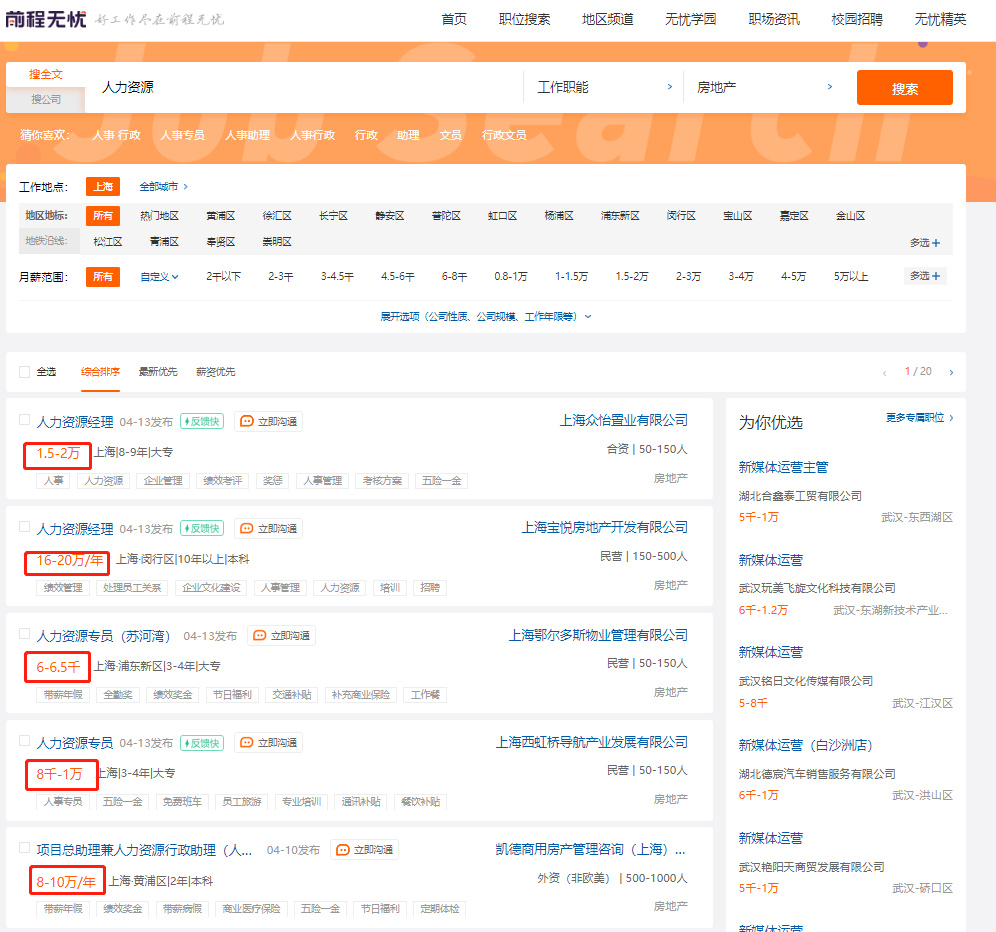Open recommended job 新媒体运营主管

click(x=783, y=468)
